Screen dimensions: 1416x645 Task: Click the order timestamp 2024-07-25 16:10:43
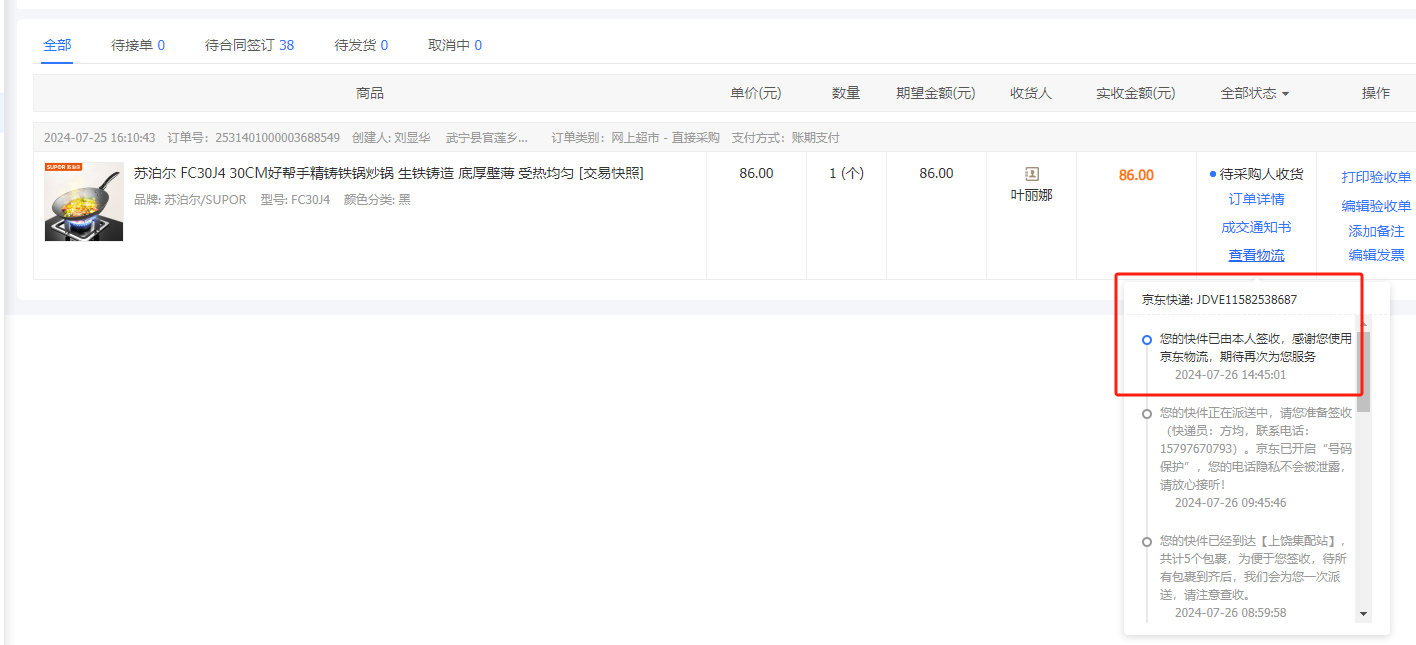point(100,137)
